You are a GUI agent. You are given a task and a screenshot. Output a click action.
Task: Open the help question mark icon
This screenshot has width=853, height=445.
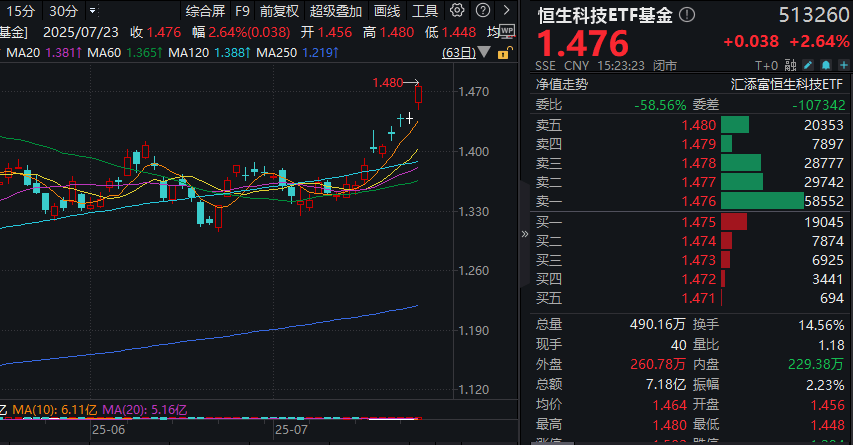pyautogui.click(x=483, y=10)
